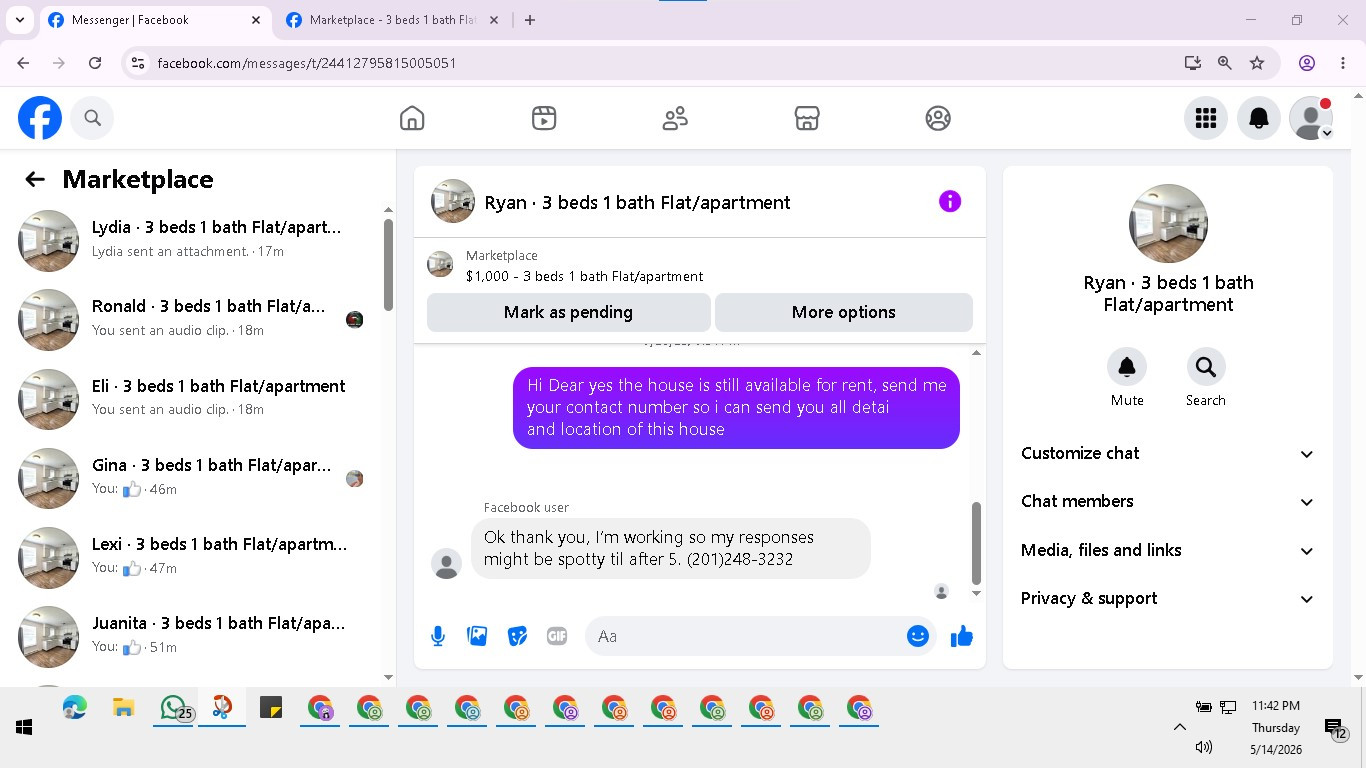Screen dimensions: 1366x768
Task: Open the browser zoom magnifier icon
Action: [x=1225, y=63]
